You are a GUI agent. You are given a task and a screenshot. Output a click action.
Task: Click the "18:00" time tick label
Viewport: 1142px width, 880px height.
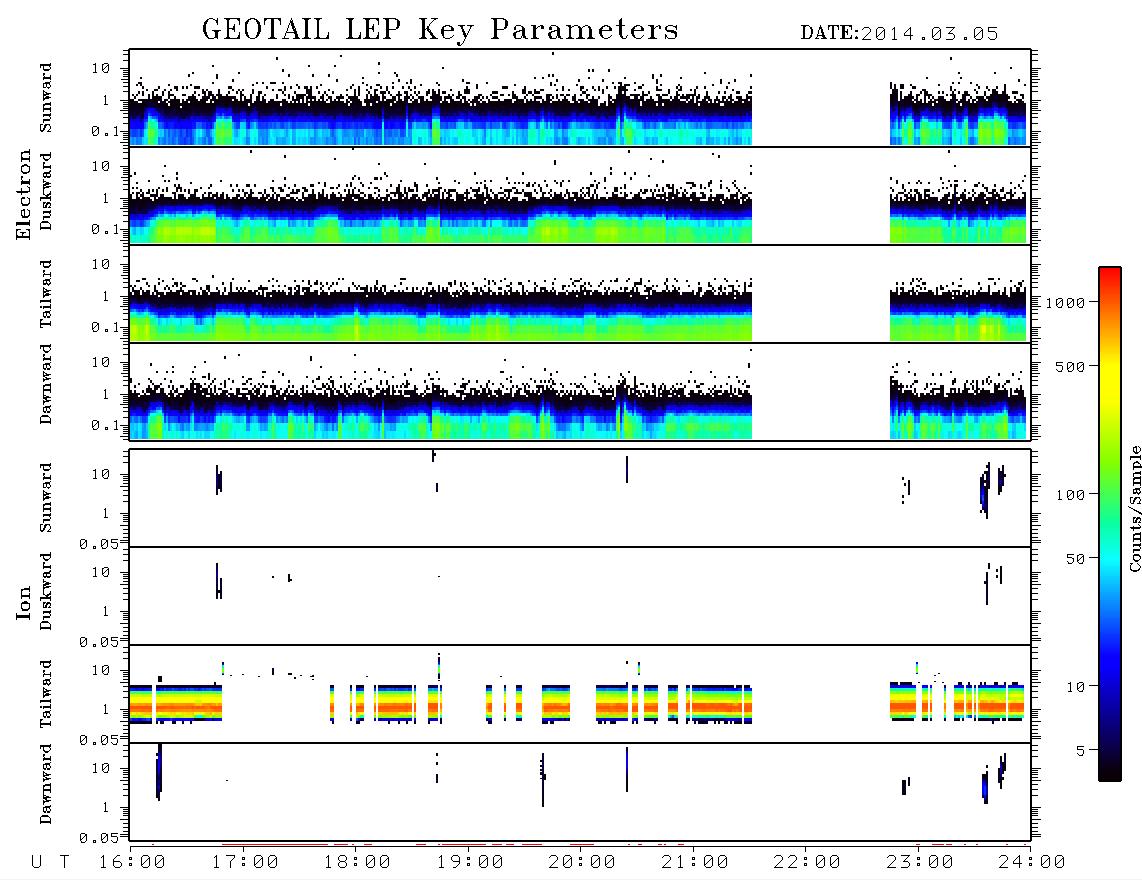(357, 862)
